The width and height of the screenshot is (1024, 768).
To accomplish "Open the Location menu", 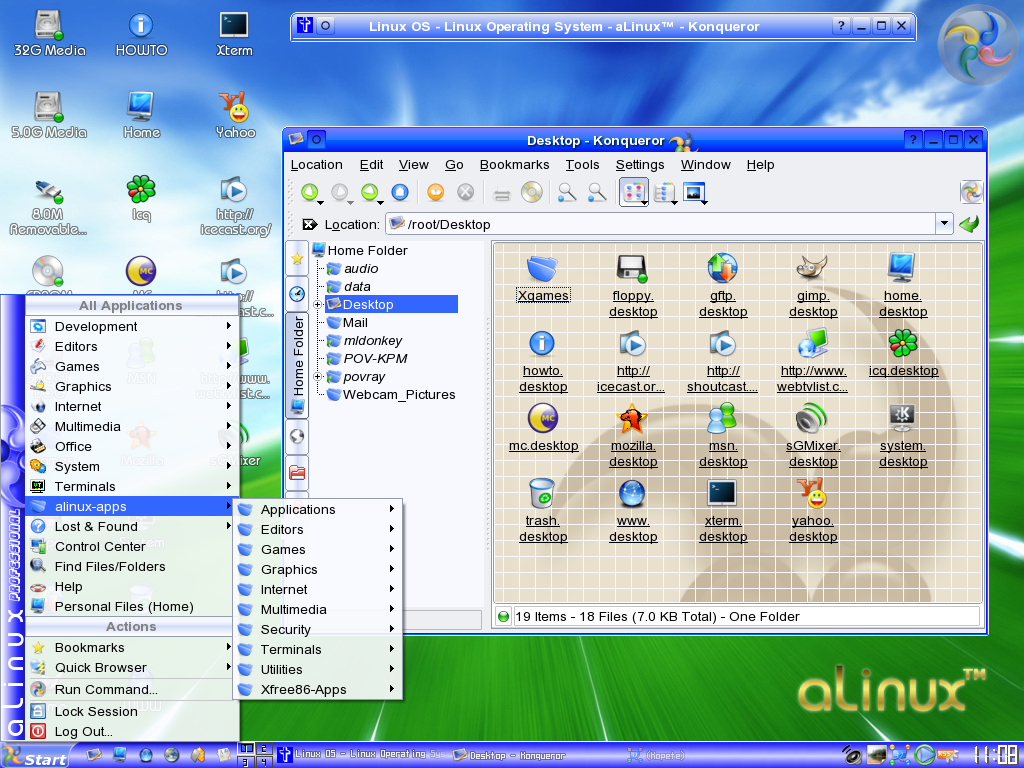I will (x=317, y=165).
